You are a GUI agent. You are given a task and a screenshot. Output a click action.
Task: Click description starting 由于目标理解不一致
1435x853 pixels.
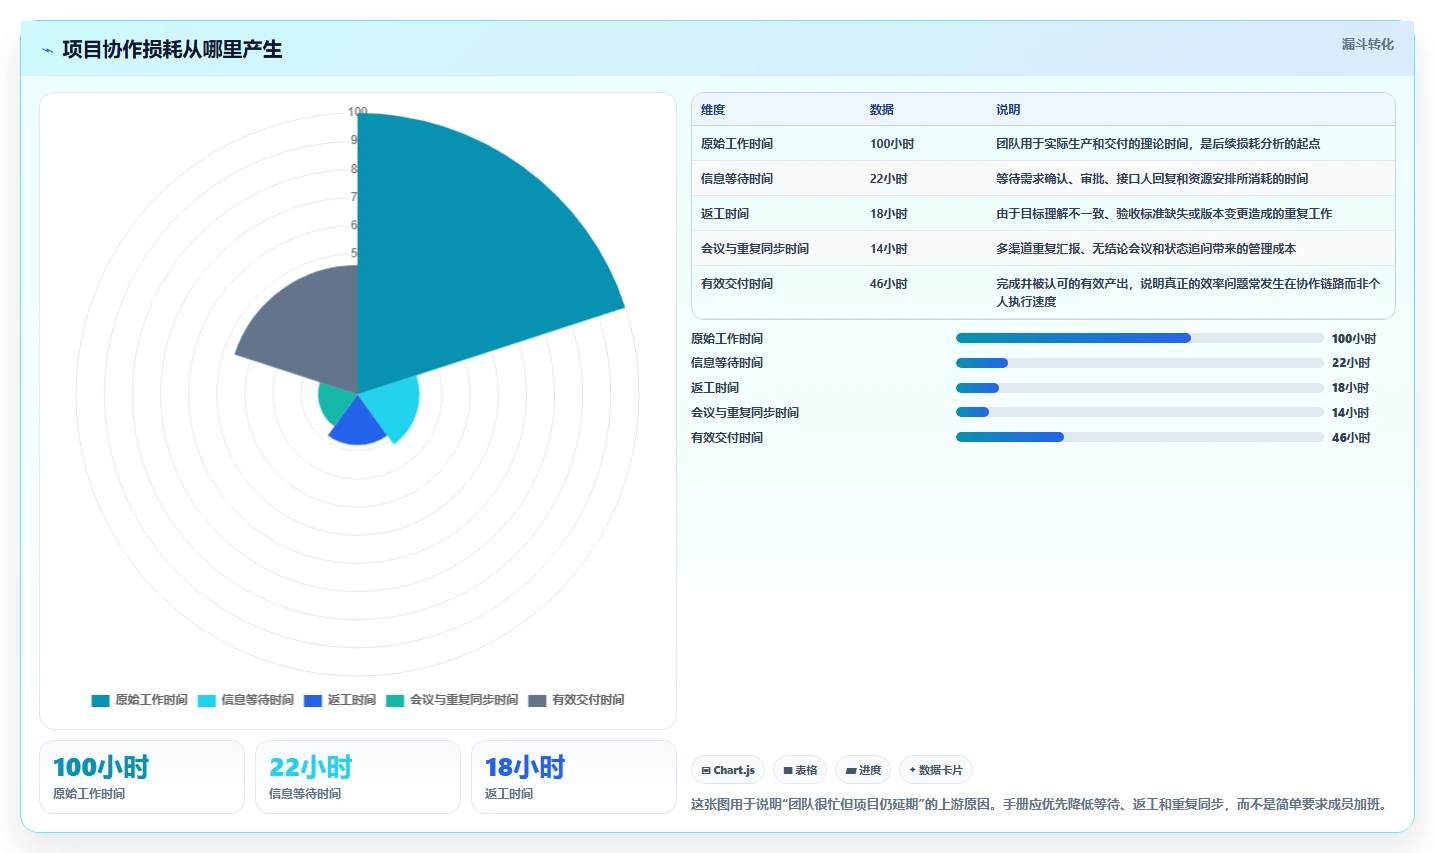pyautogui.click(x=1164, y=214)
